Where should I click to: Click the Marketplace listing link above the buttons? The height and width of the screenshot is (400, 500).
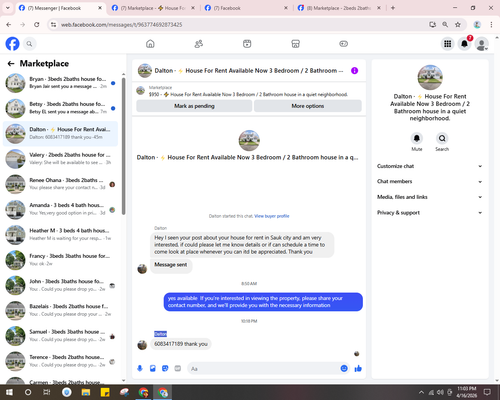click(248, 94)
